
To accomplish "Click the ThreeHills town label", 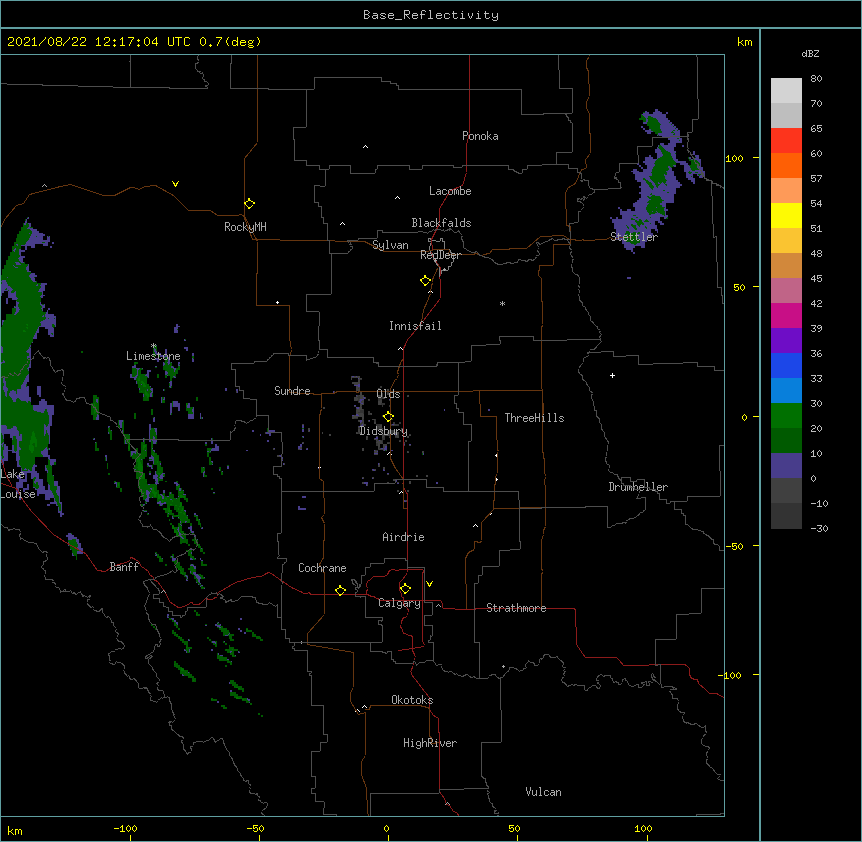I will coord(534,418).
